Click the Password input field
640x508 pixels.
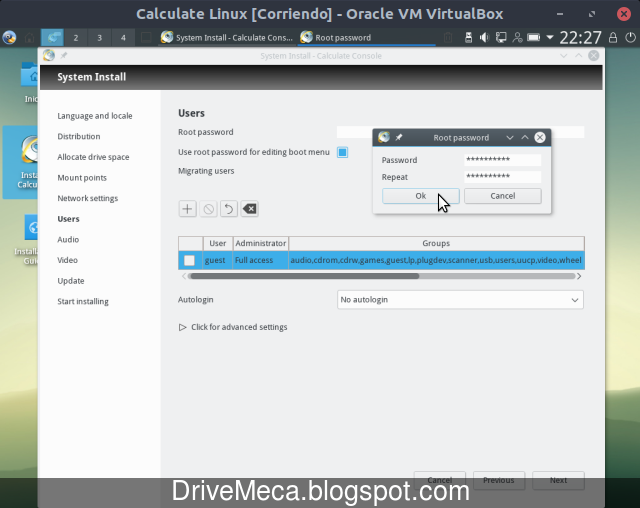(502, 160)
